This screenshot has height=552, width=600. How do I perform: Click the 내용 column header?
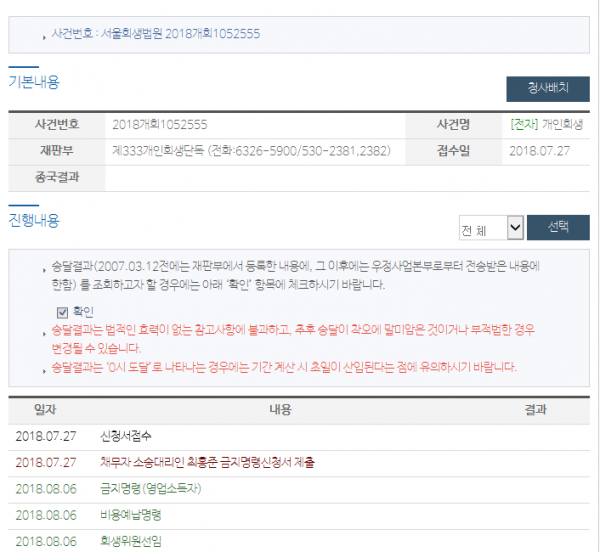(x=280, y=410)
